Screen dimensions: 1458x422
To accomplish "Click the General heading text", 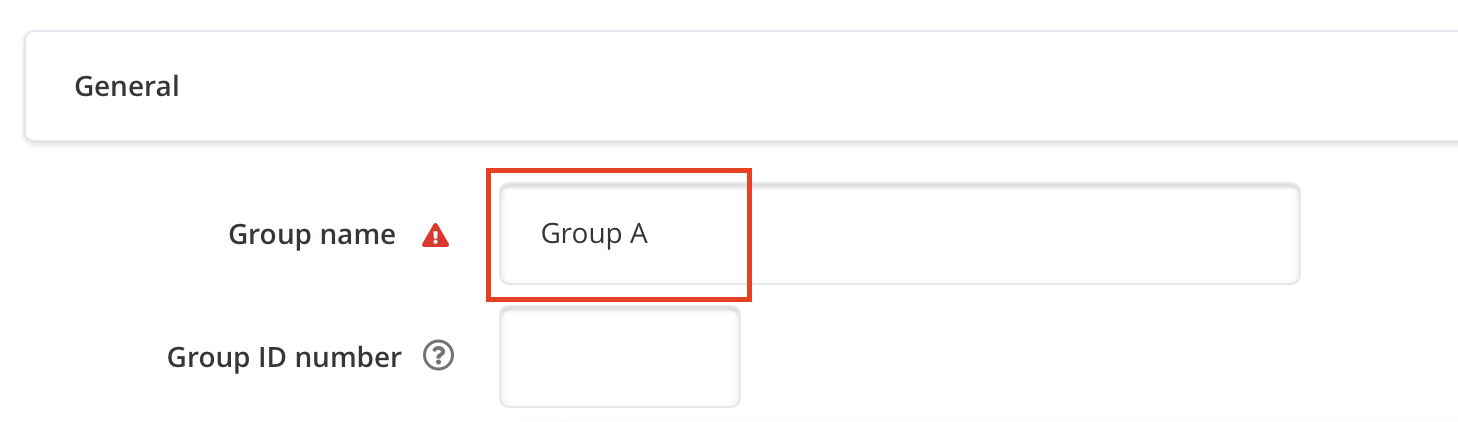I will tap(127, 86).
